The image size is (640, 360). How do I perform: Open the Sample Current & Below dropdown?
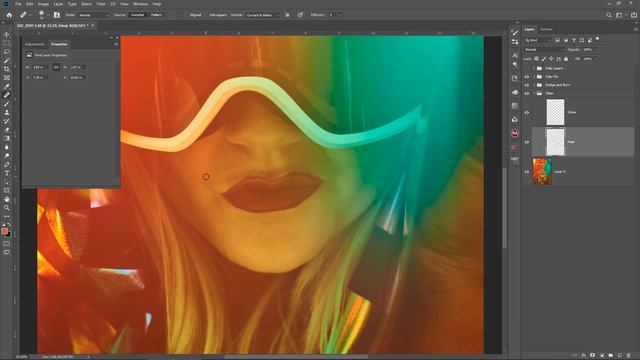(x=262, y=15)
